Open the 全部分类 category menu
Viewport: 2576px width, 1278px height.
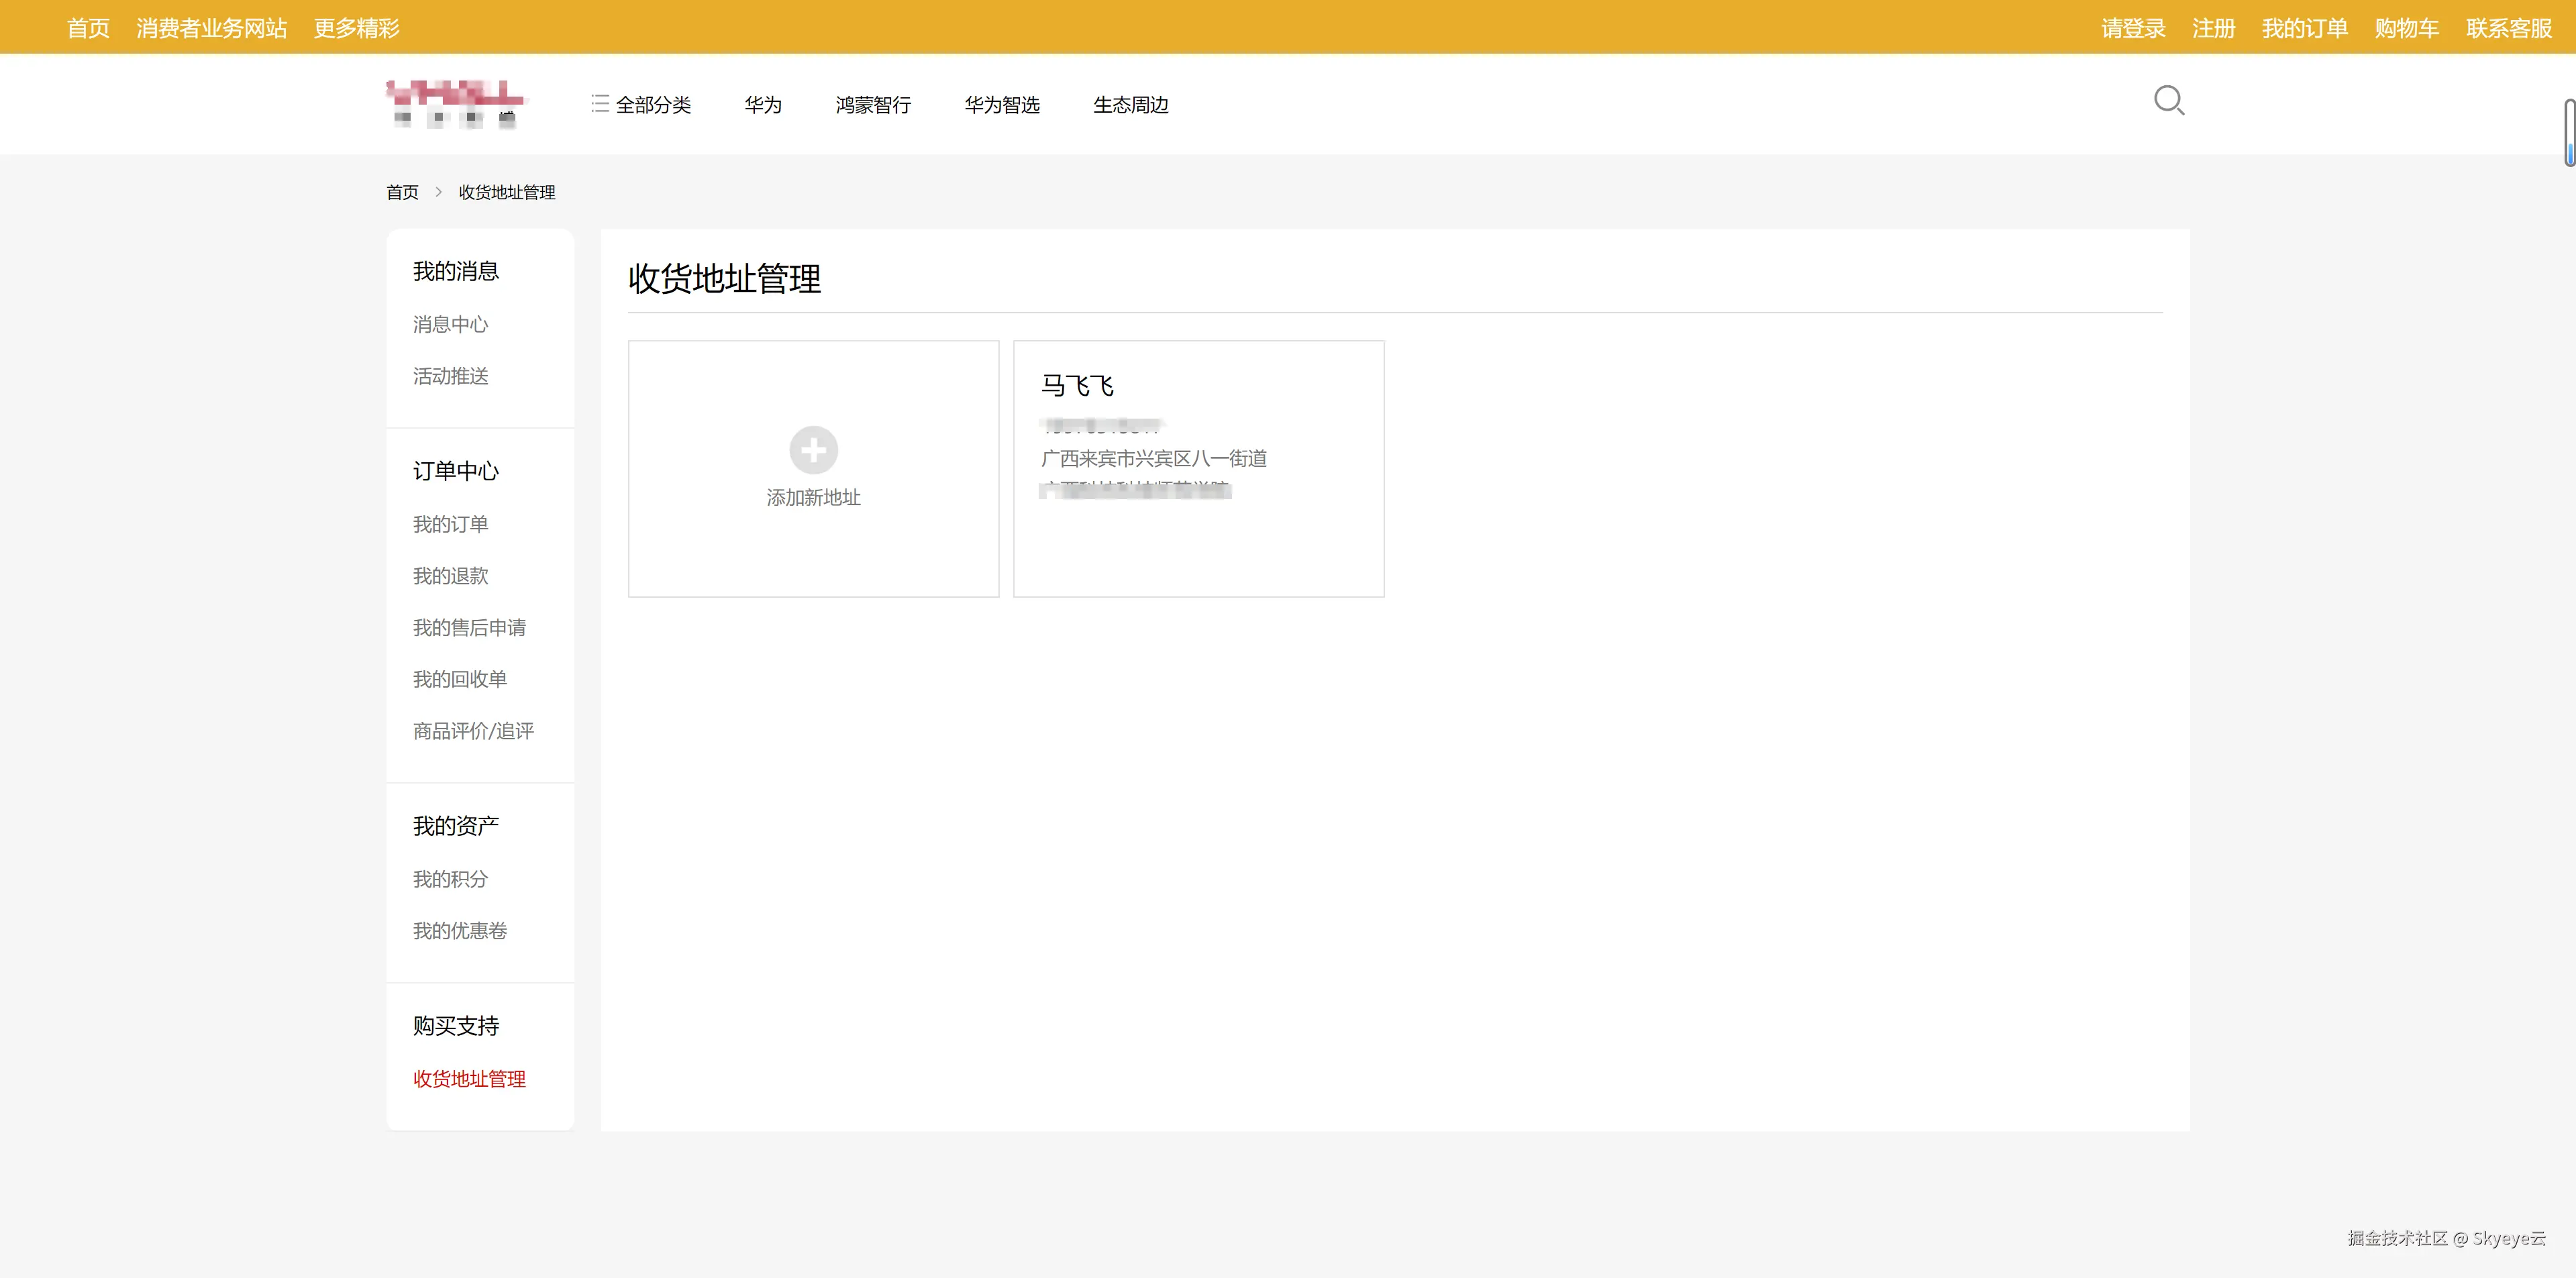pyautogui.click(x=641, y=105)
